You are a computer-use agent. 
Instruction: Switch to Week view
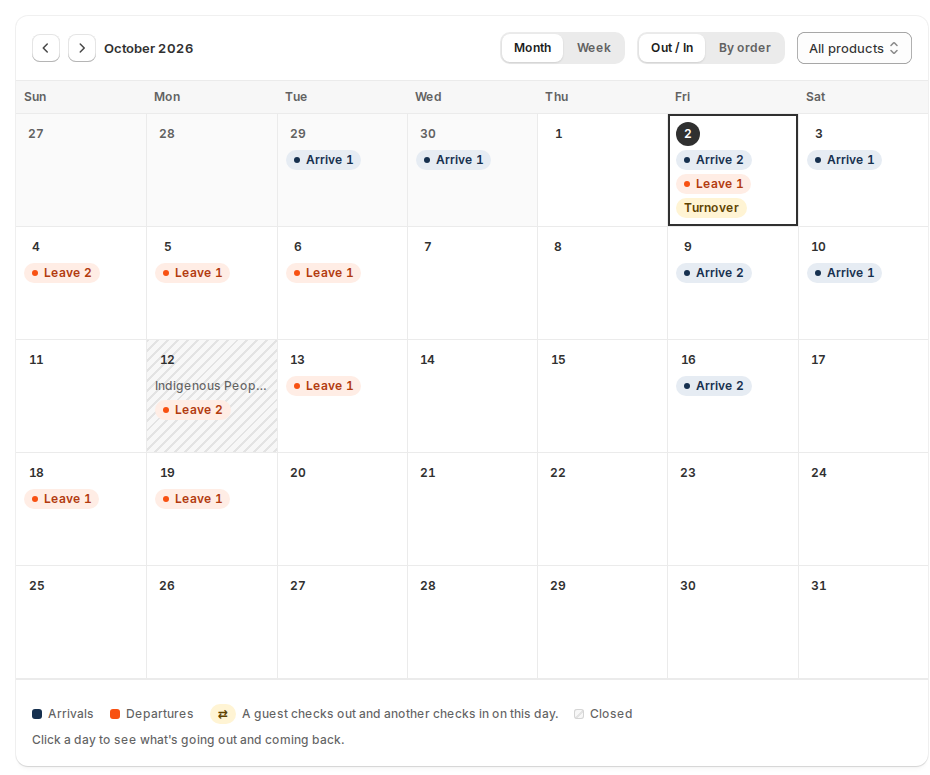pyautogui.click(x=594, y=48)
